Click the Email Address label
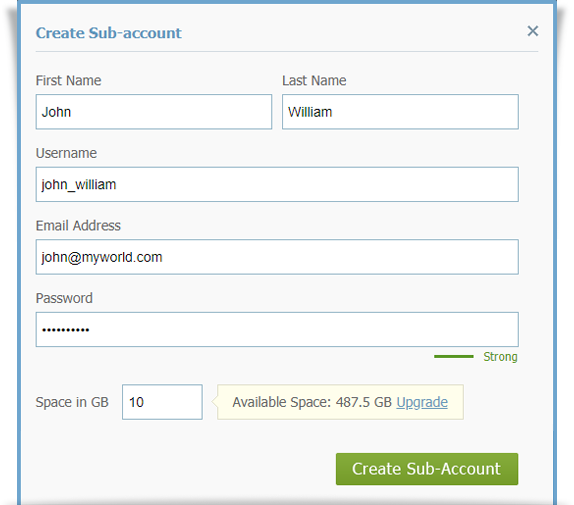The height and width of the screenshot is (505, 574). 78,225
